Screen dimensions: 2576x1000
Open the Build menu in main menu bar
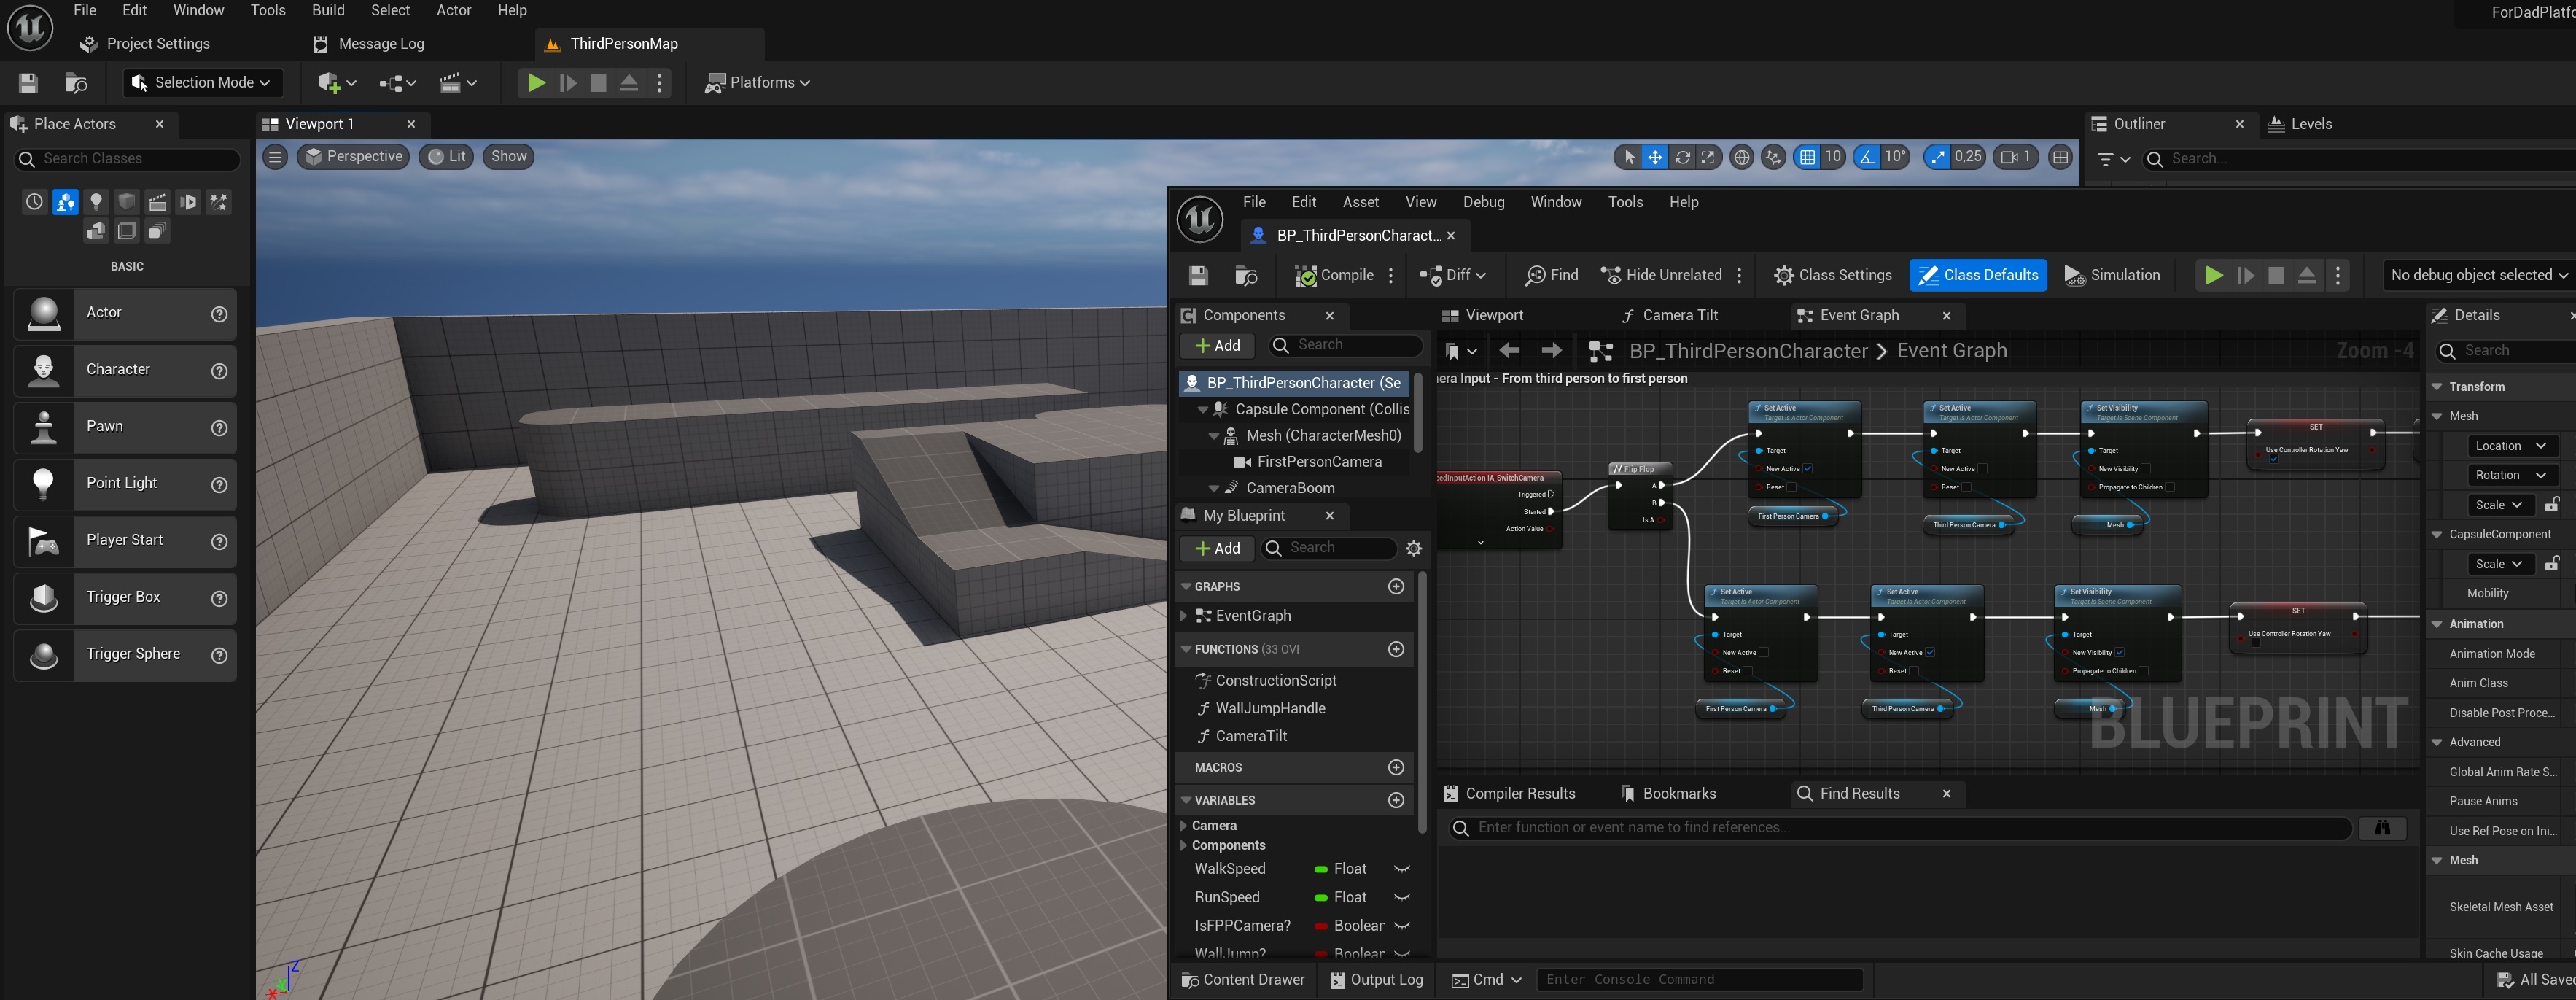click(328, 11)
